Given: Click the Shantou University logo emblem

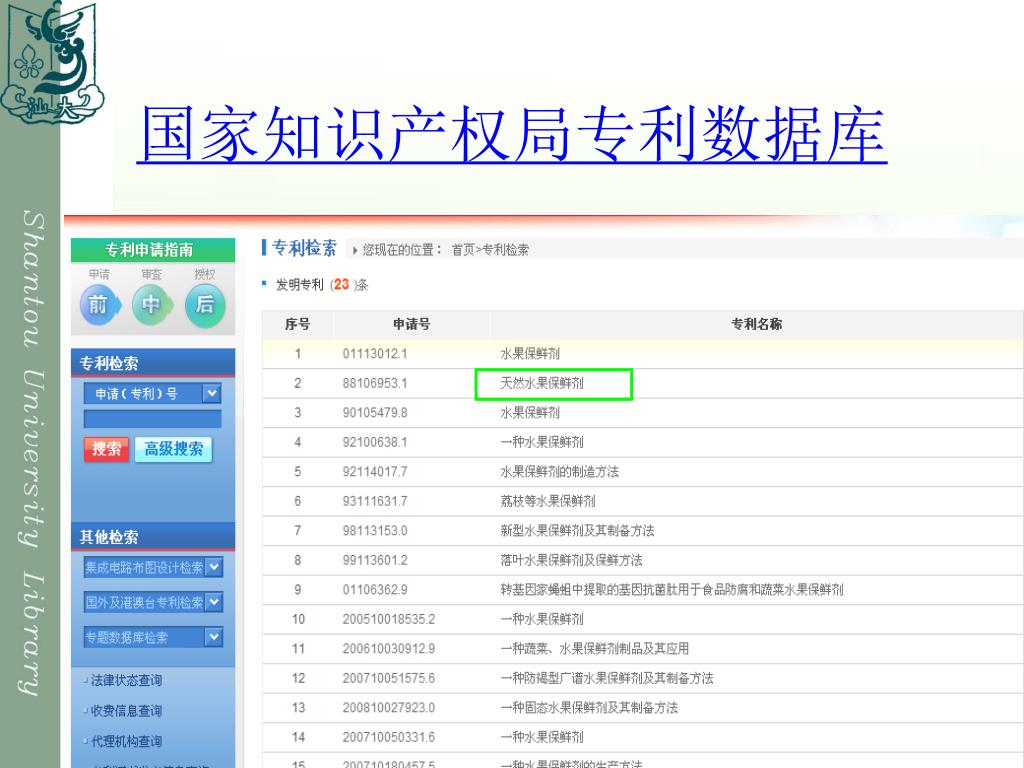Looking at the screenshot, I should click(52, 63).
